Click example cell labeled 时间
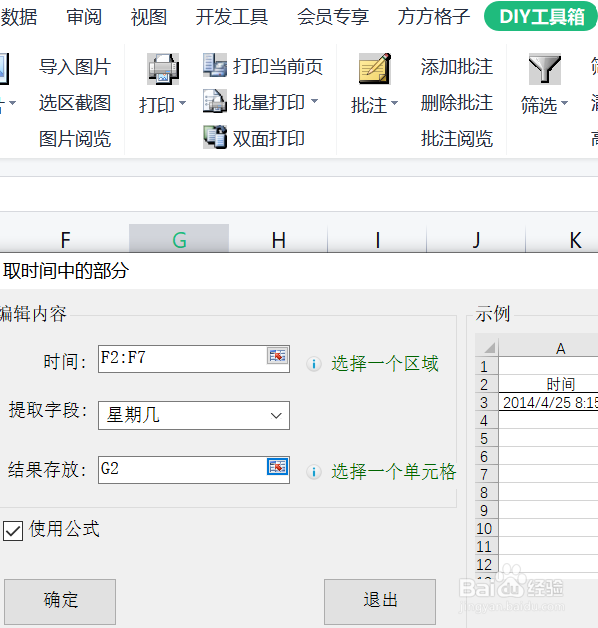598x628 pixels. click(549, 384)
